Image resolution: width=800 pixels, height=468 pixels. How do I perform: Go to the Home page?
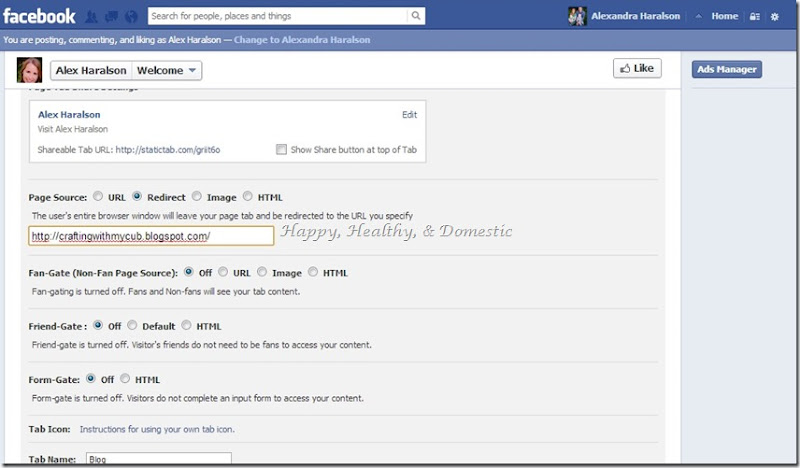click(724, 16)
